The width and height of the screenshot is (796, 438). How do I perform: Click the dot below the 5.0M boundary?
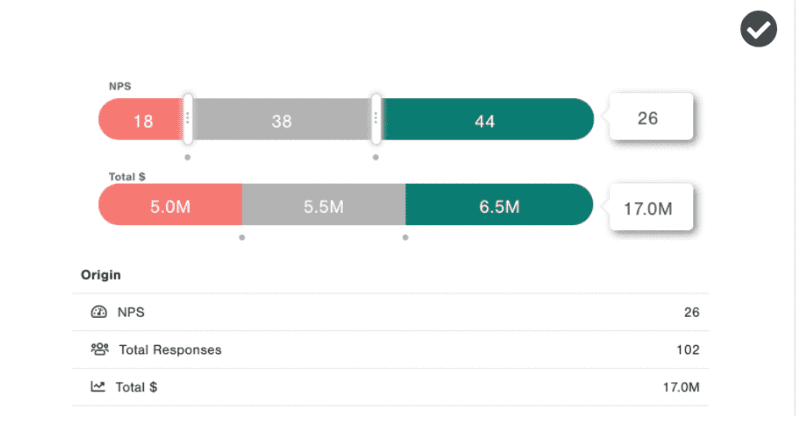242,238
